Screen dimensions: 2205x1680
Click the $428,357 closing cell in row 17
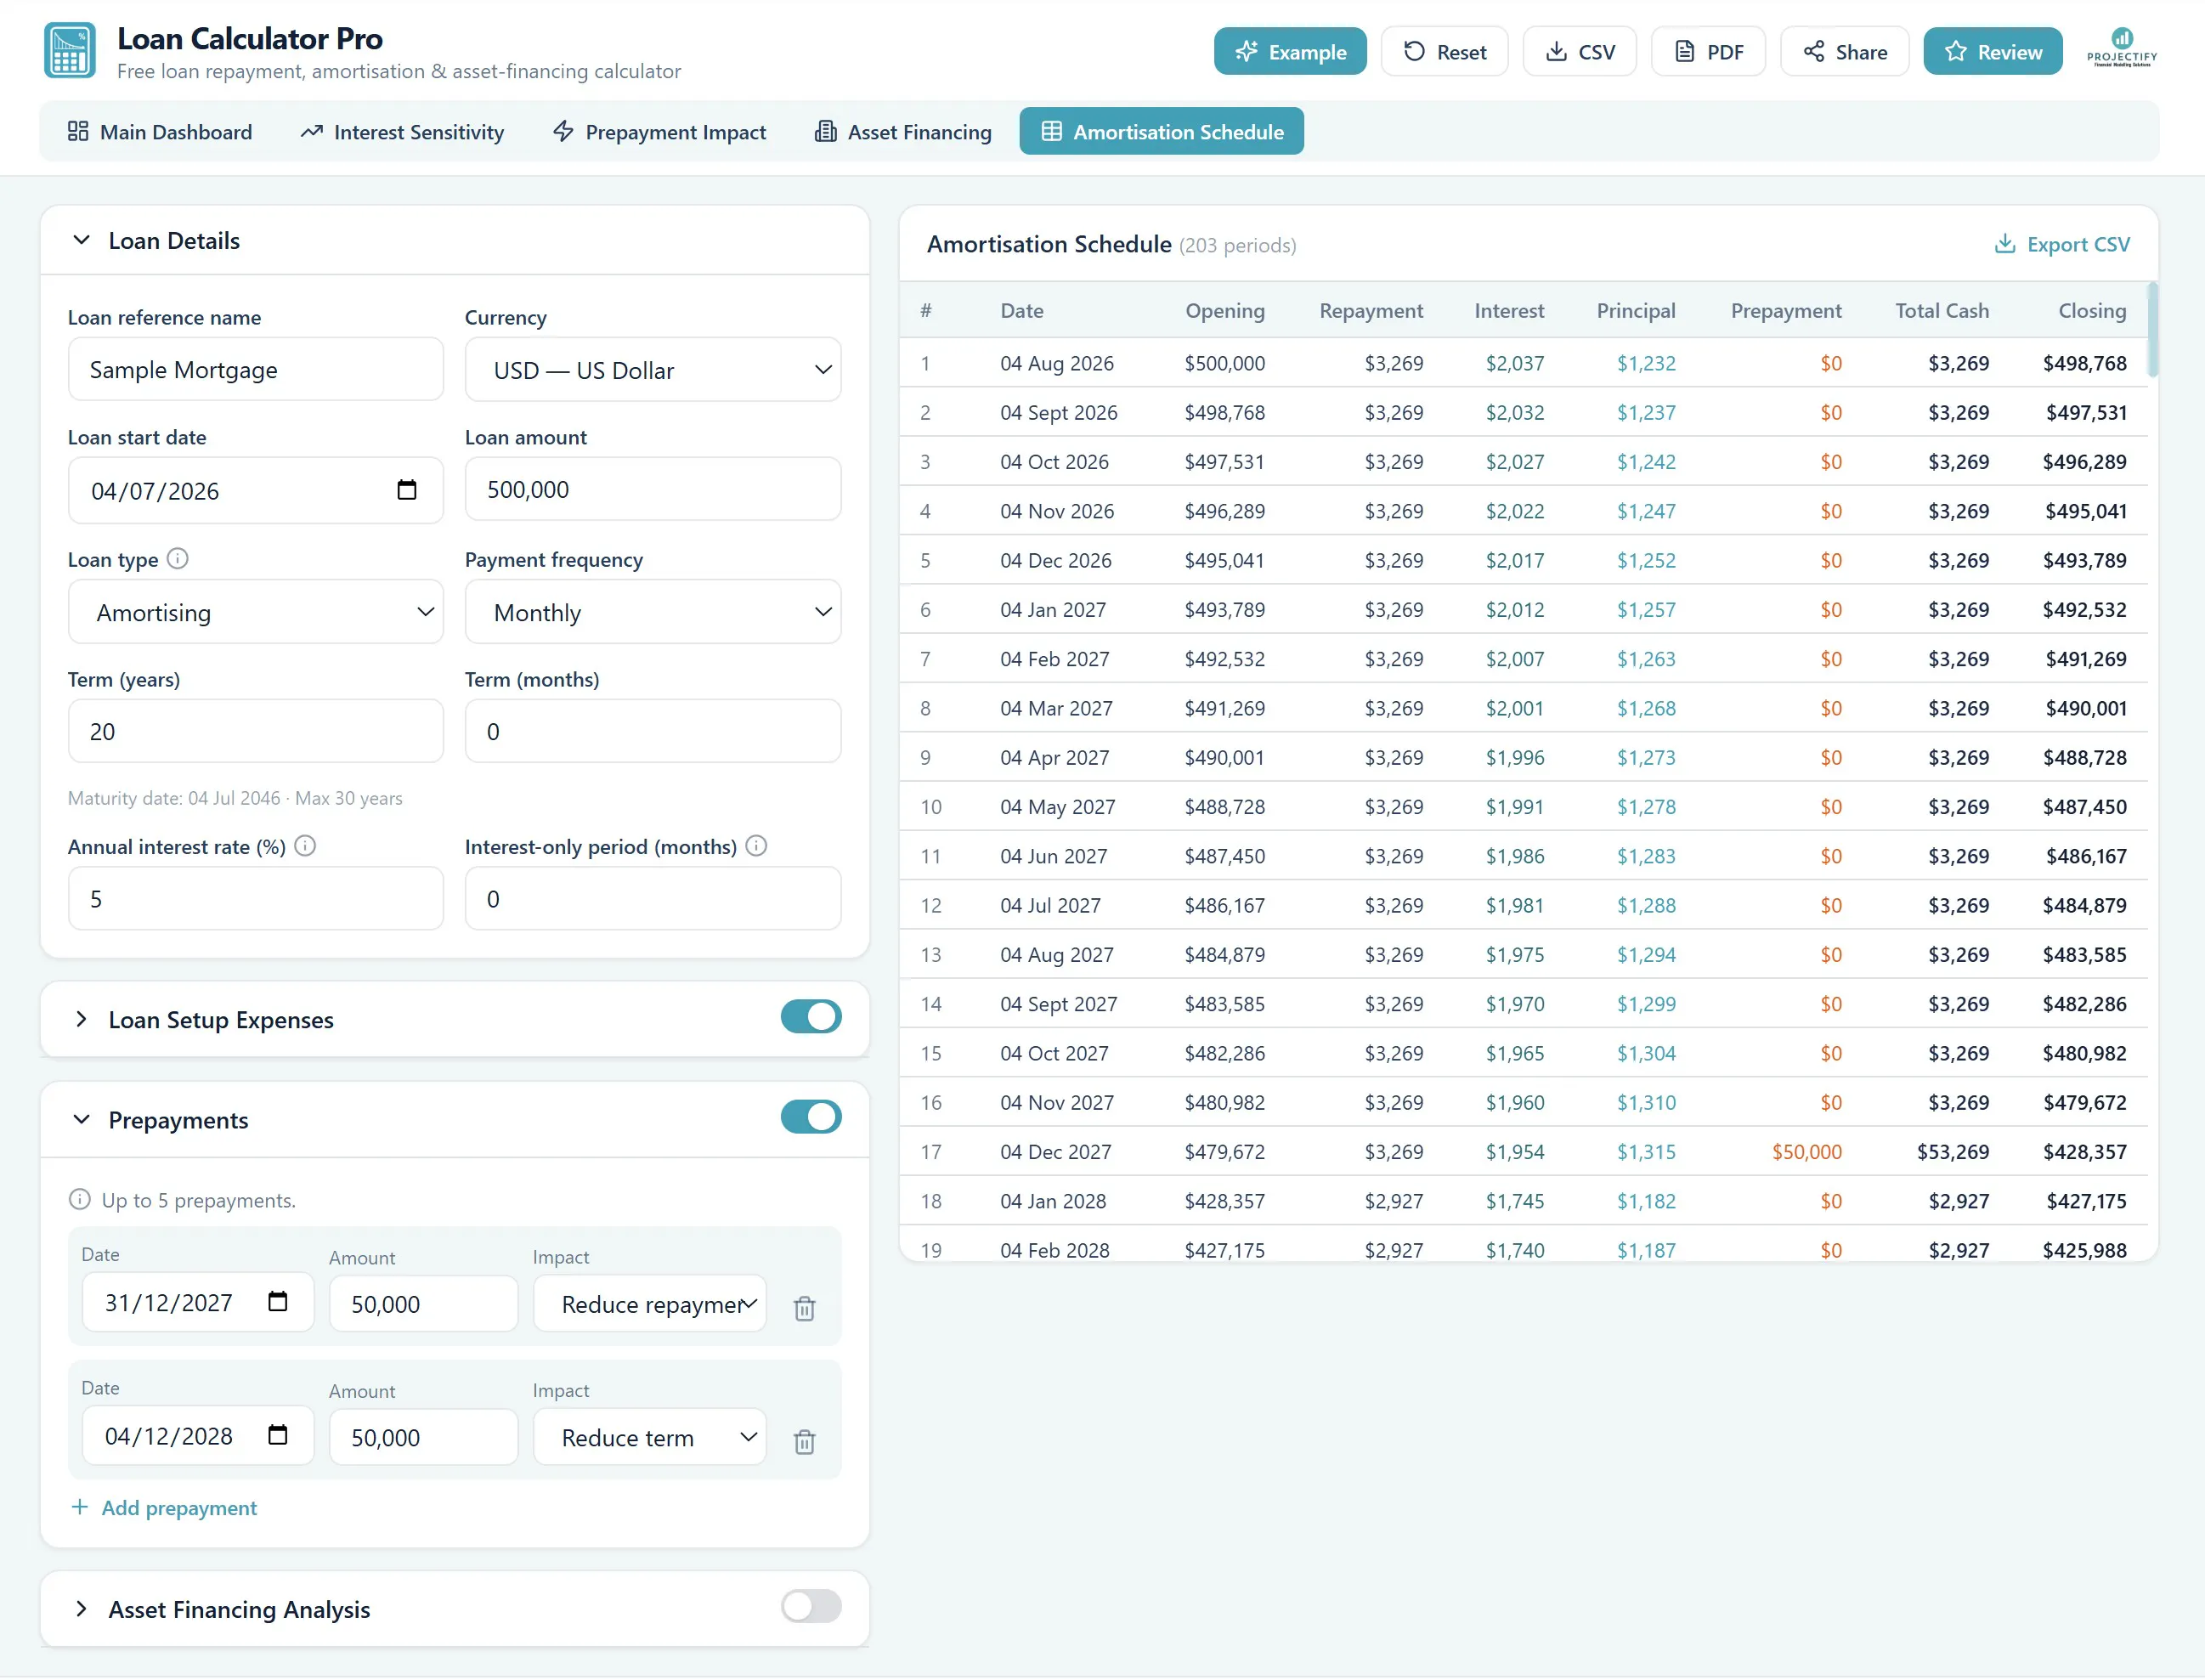point(2084,1152)
